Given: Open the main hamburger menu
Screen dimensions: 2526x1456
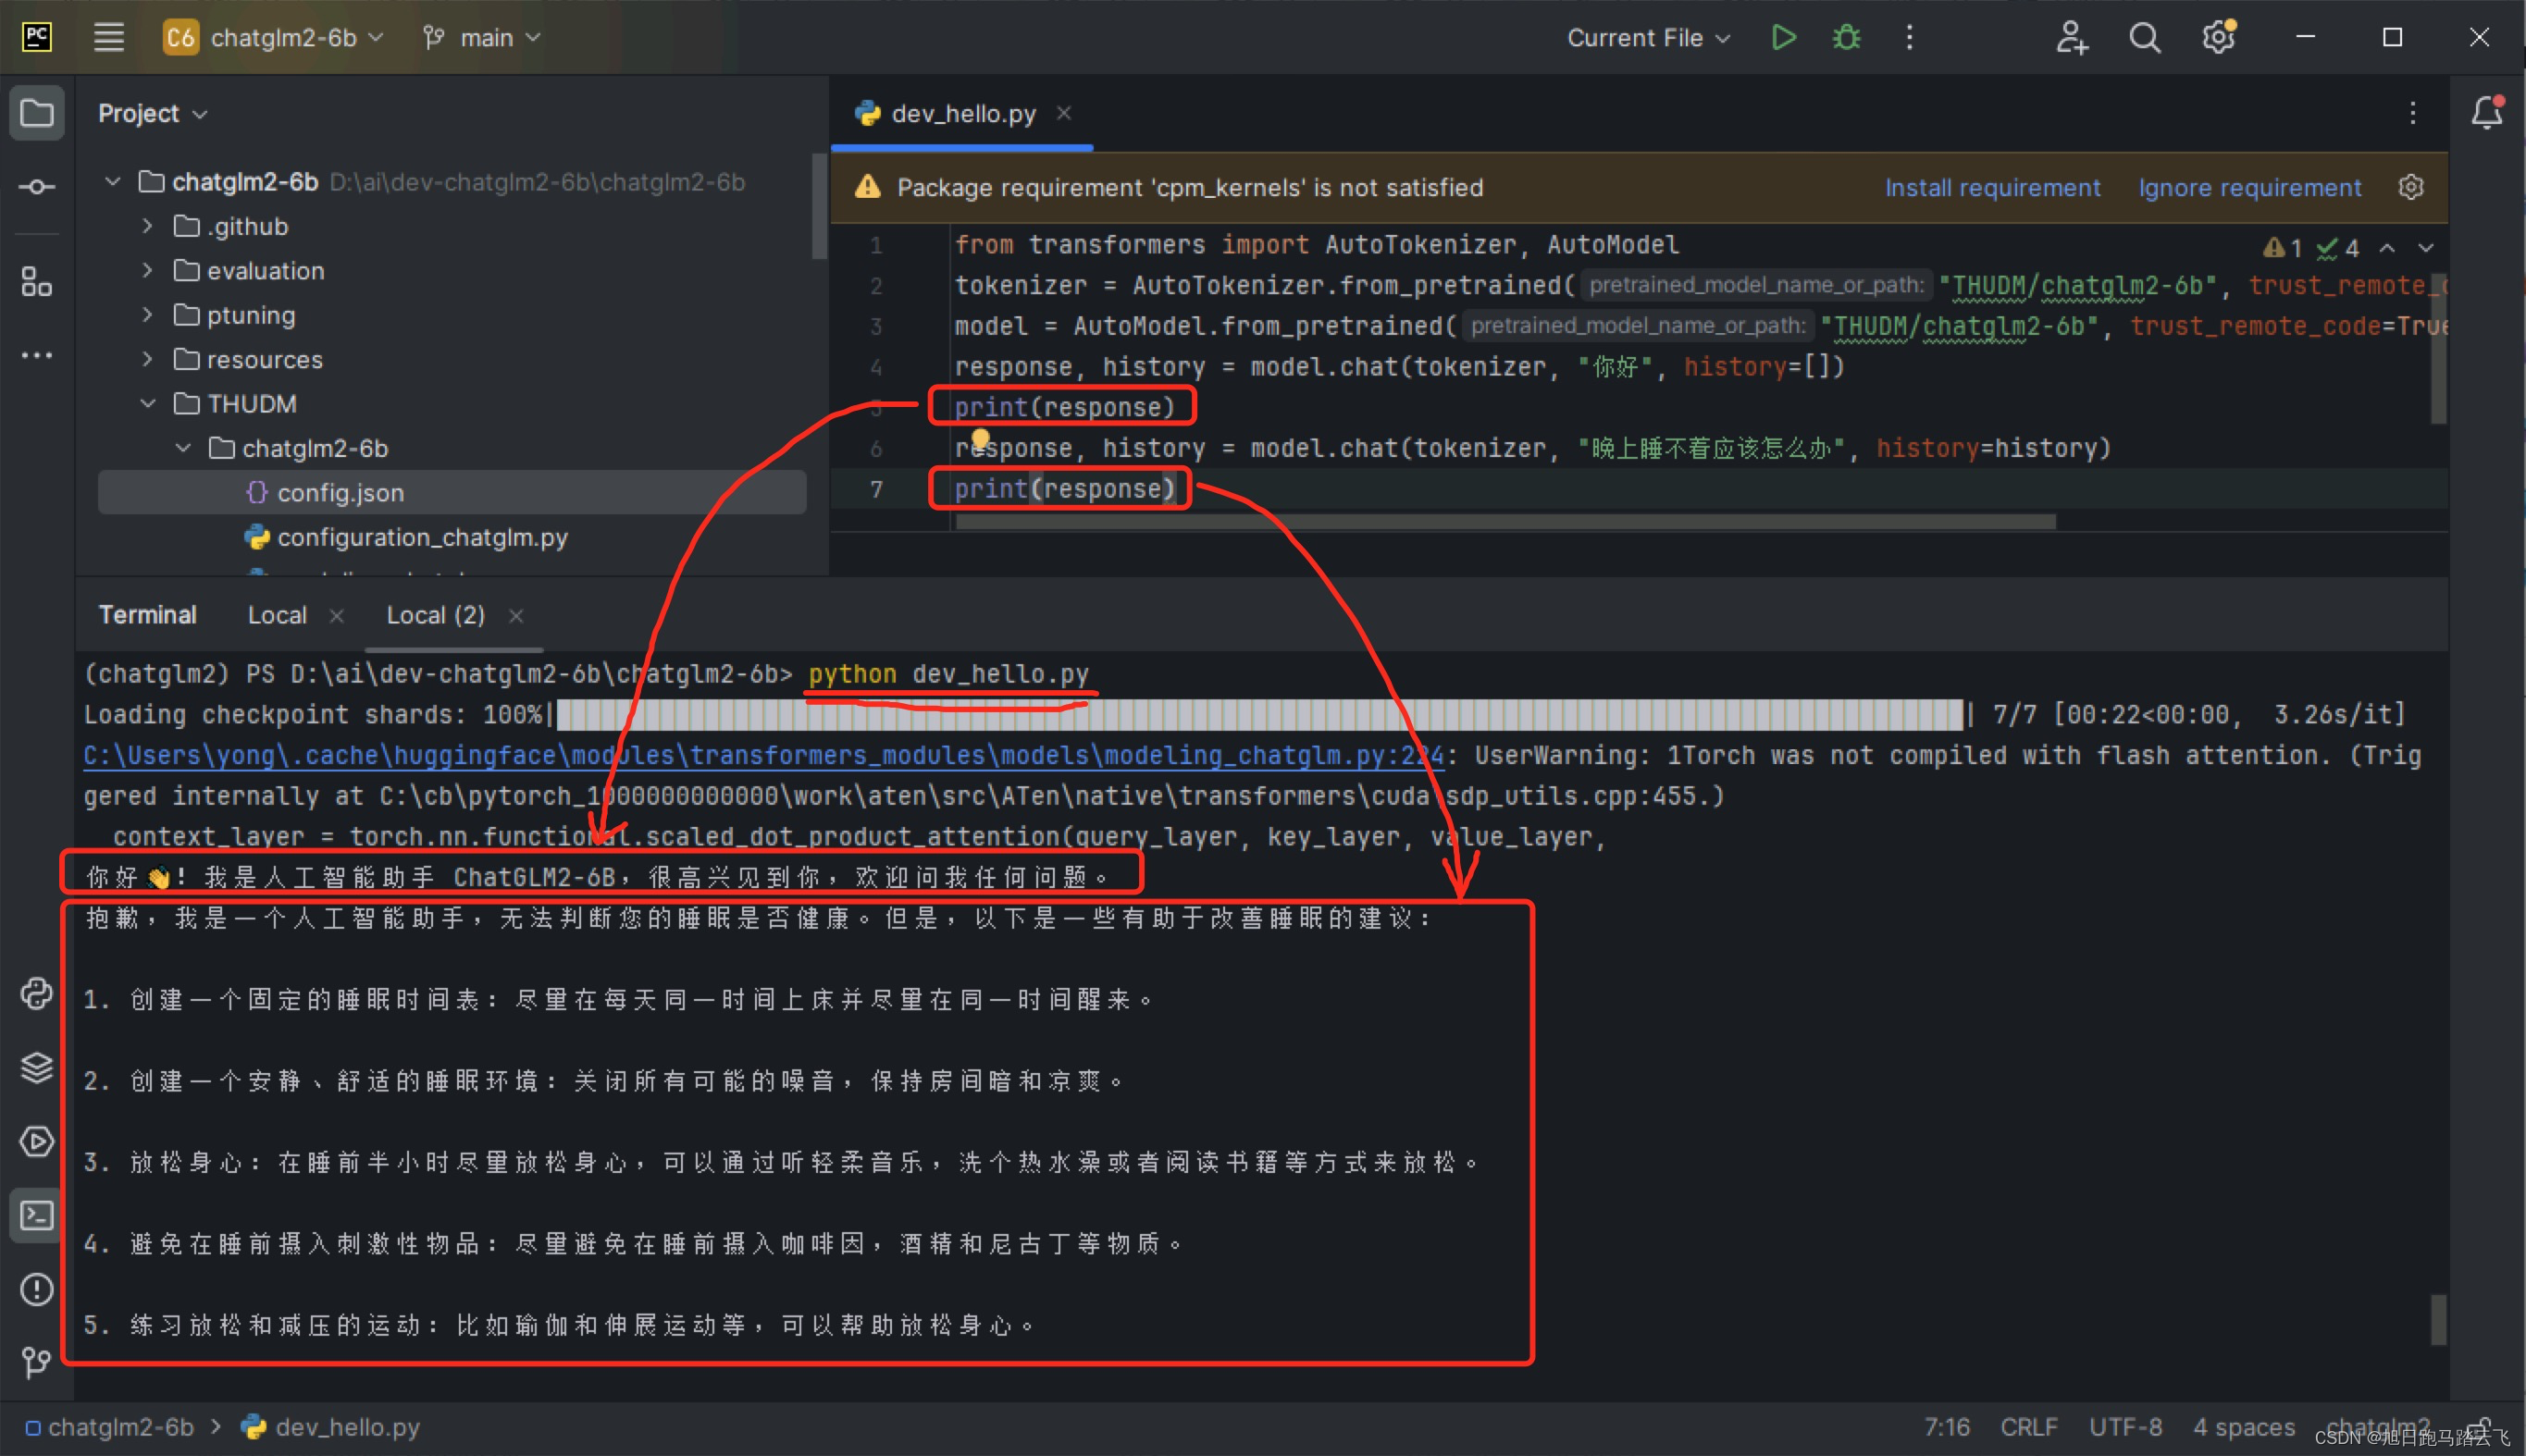Looking at the screenshot, I should click(109, 38).
